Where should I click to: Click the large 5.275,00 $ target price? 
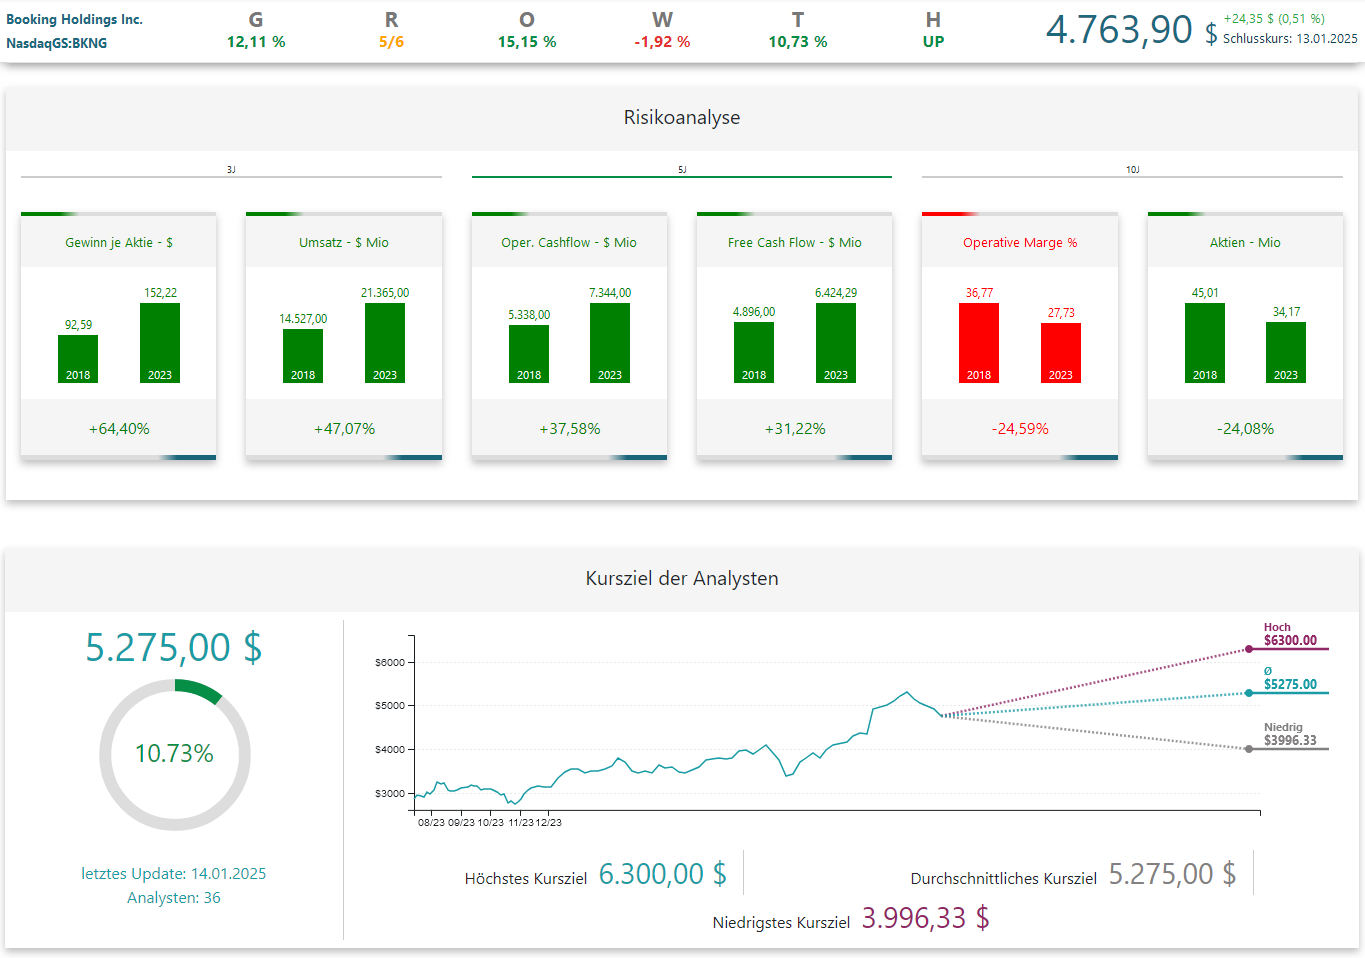(174, 647)
